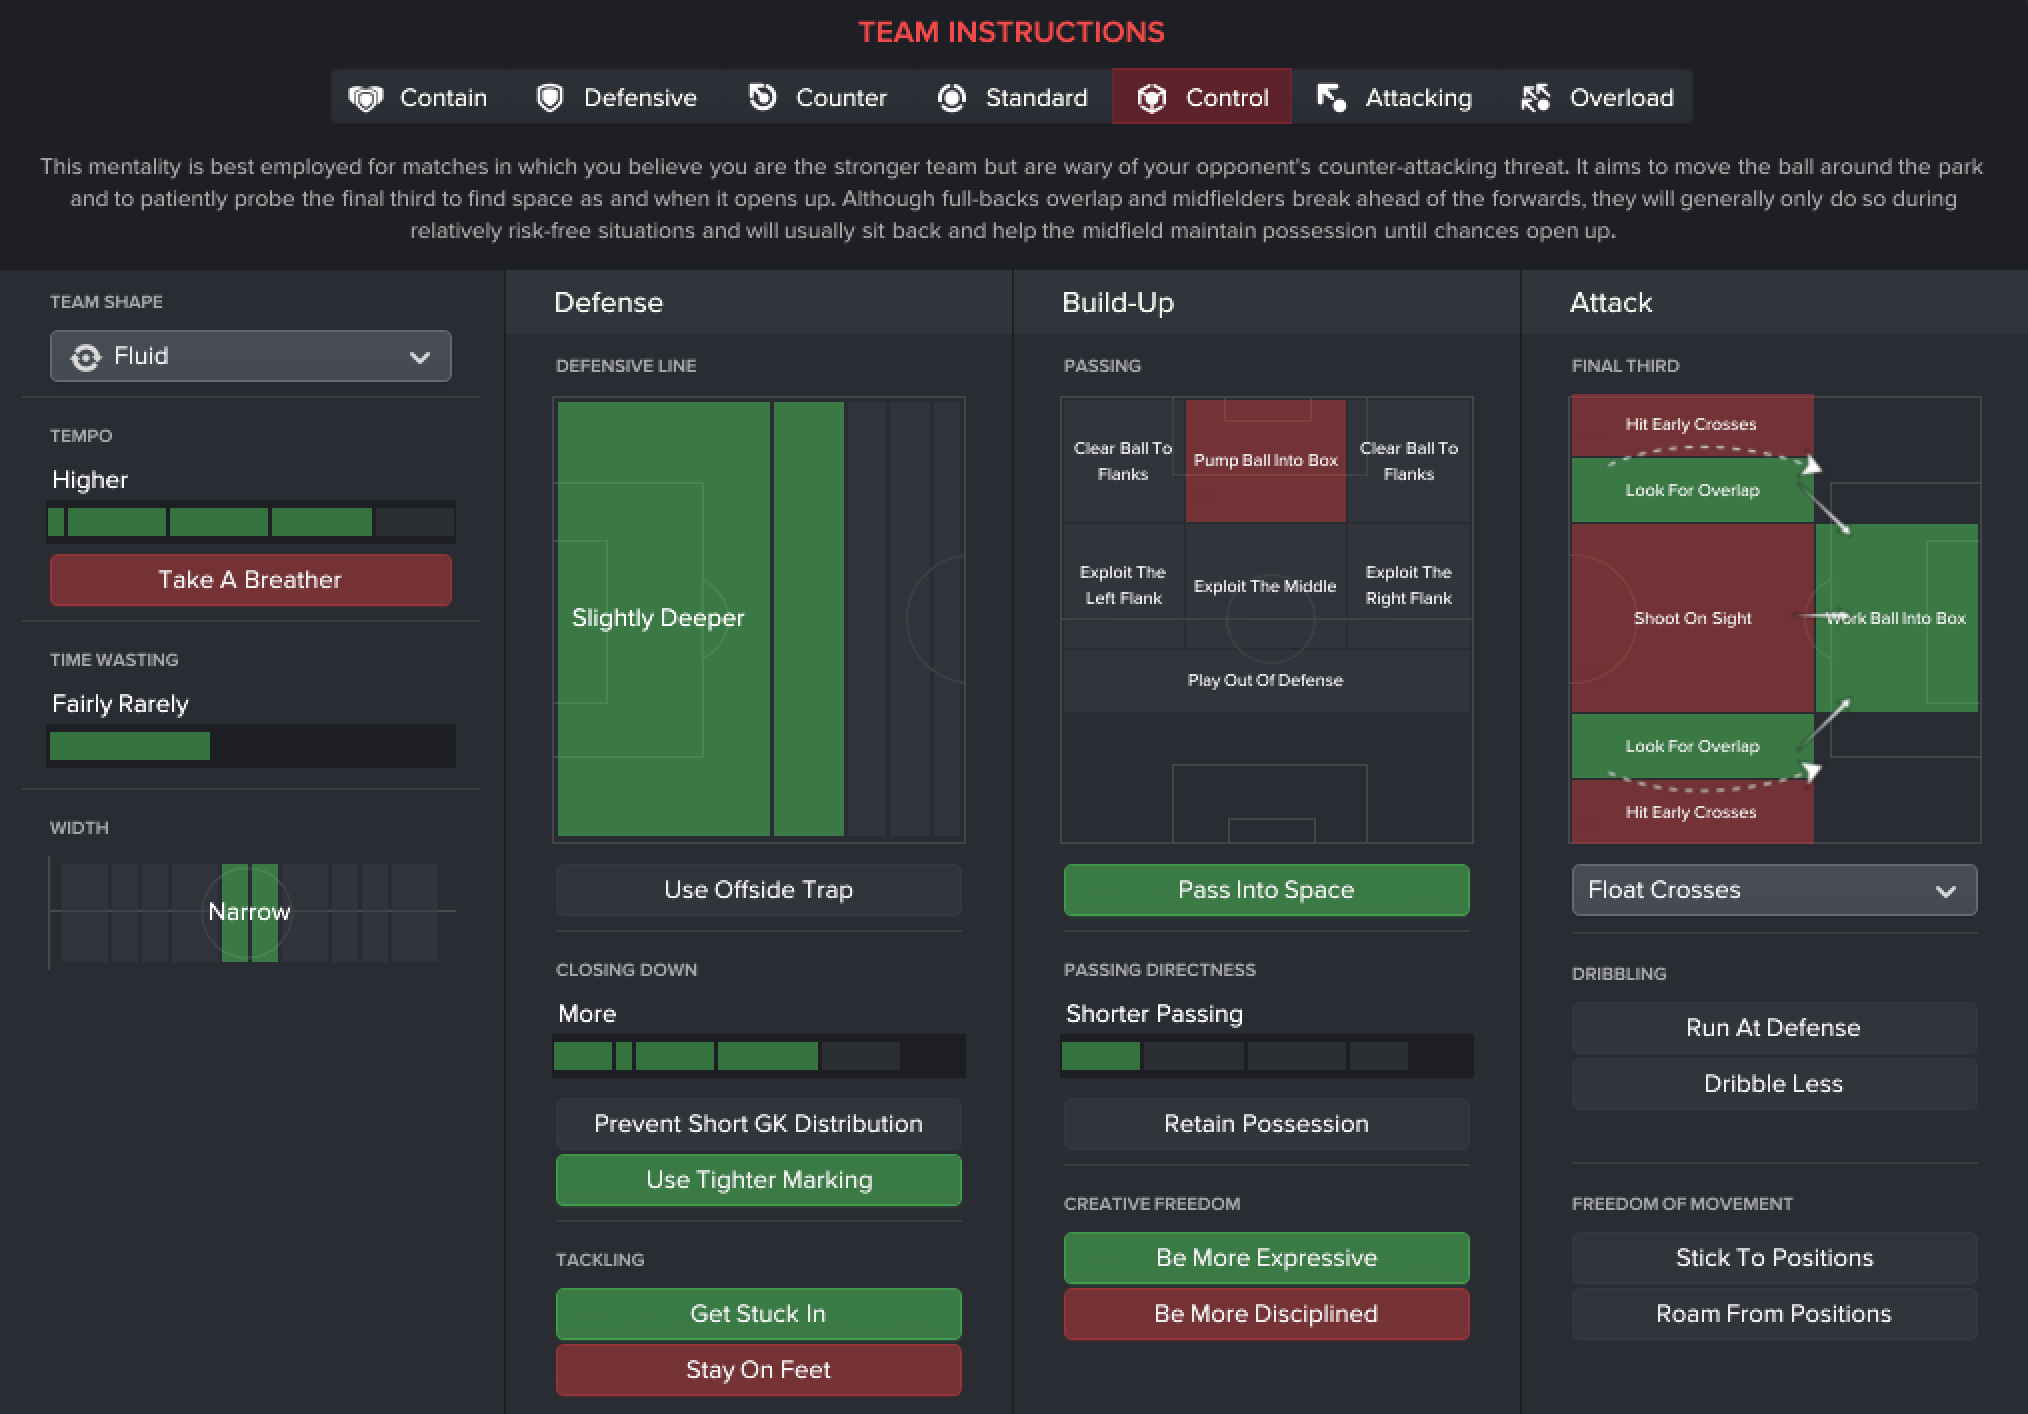Switch to Attacking mentality

(1395, 97)
